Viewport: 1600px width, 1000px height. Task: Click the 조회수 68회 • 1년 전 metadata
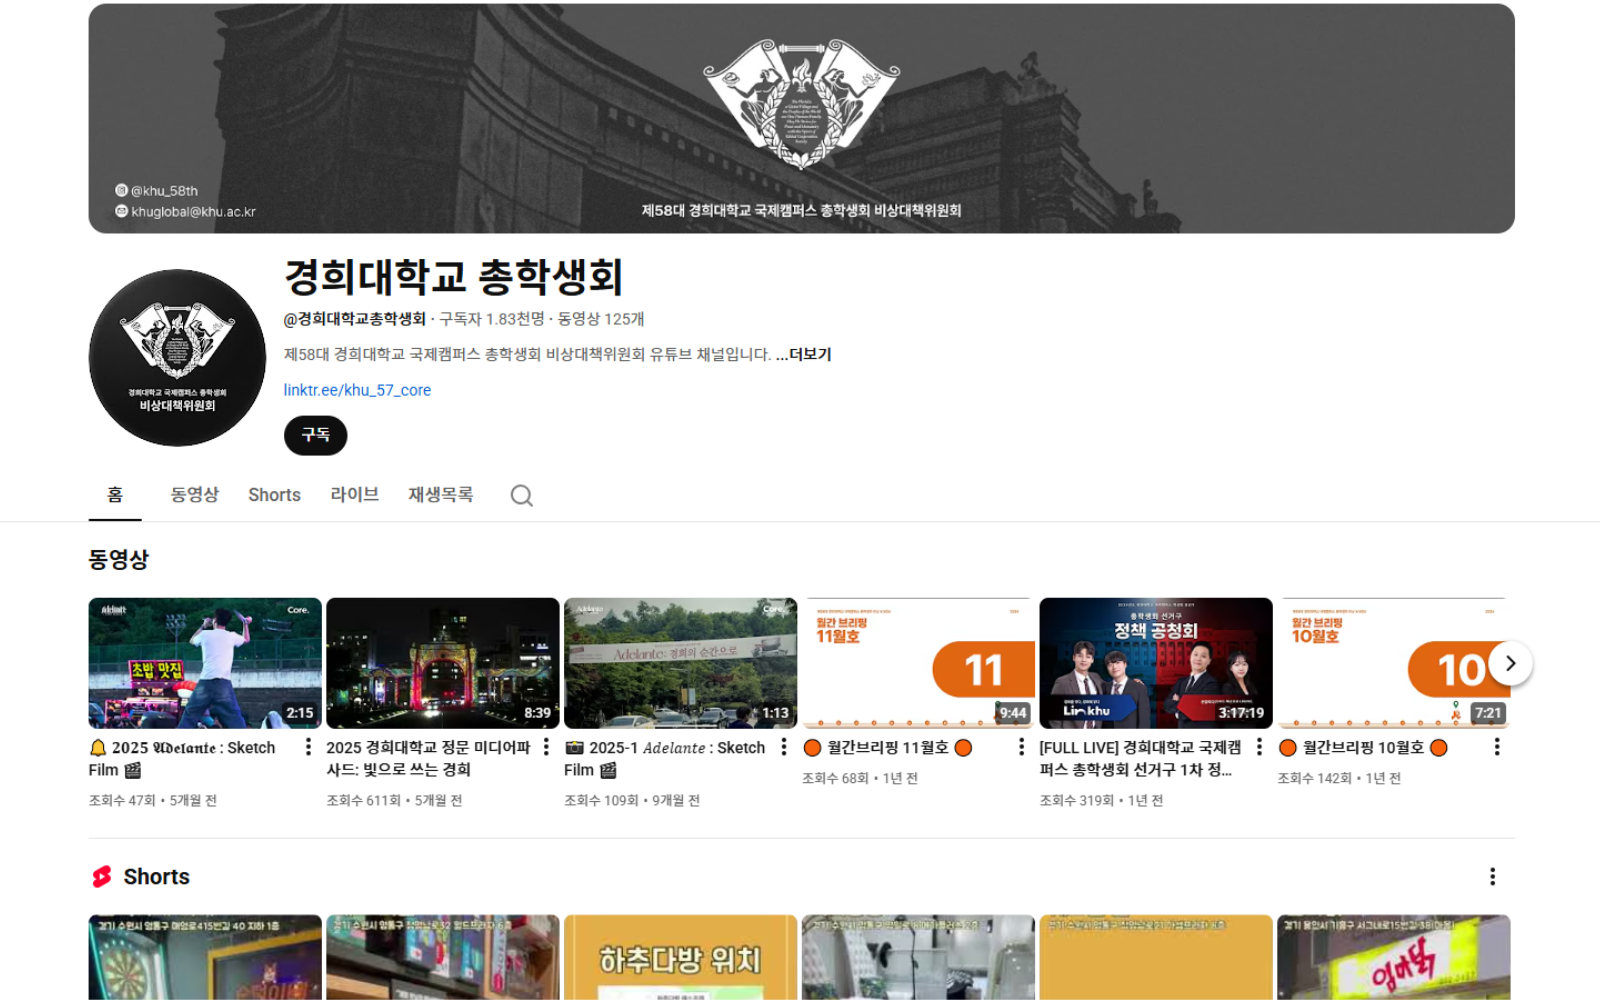[x=860, y=778]
